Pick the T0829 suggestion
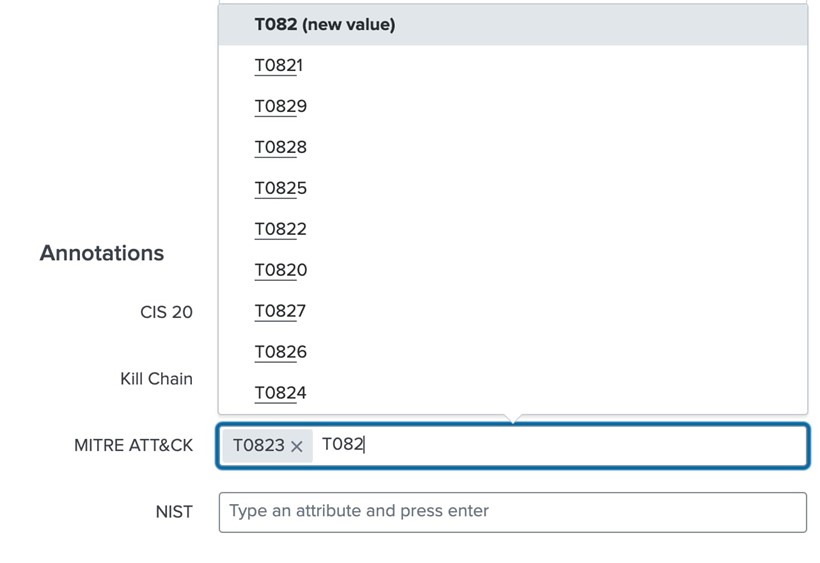820x563 pixels. pyautogui.click(x=280, y=107)
